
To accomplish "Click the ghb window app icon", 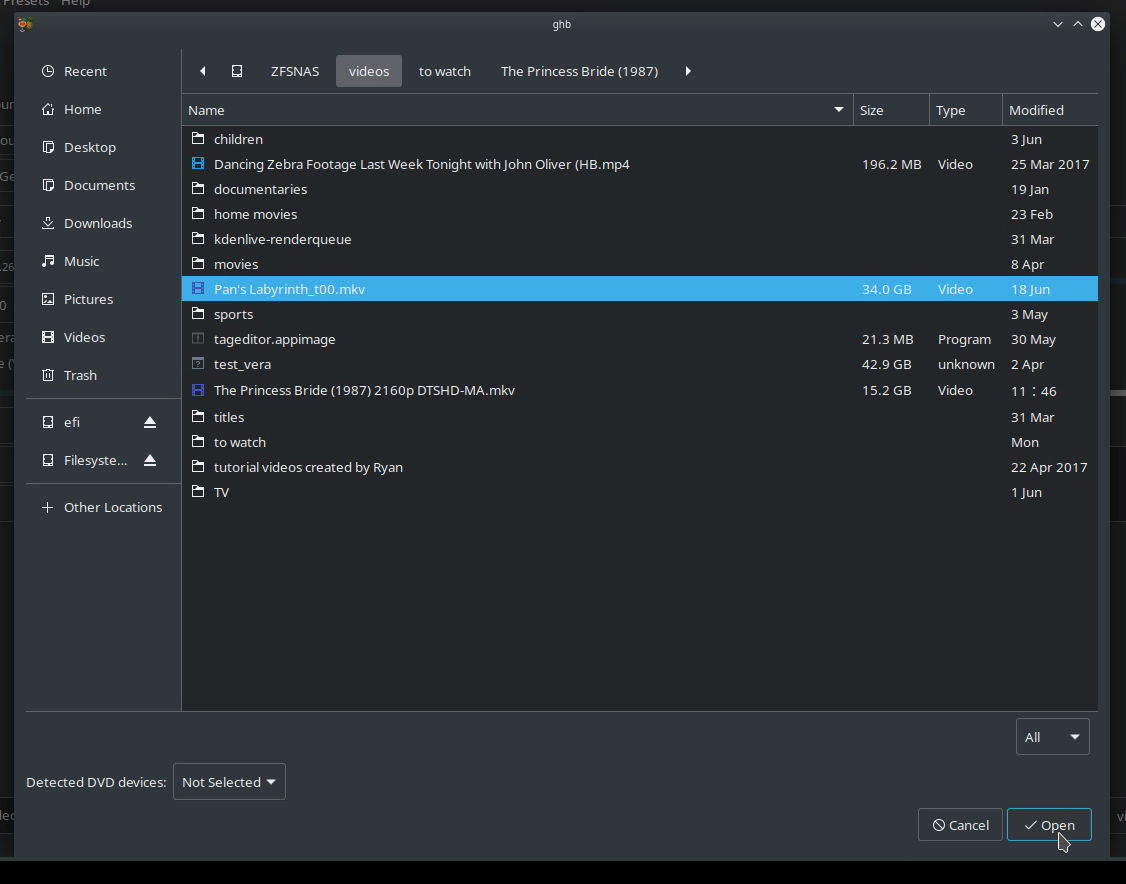I will 26,24.
